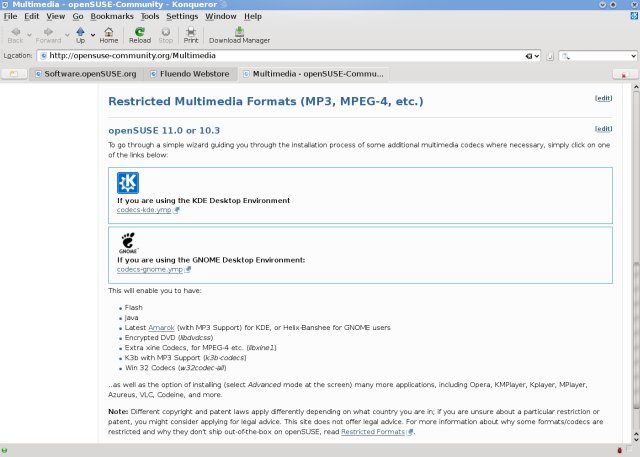Click the KDE logo icon

tap(128, 183)
